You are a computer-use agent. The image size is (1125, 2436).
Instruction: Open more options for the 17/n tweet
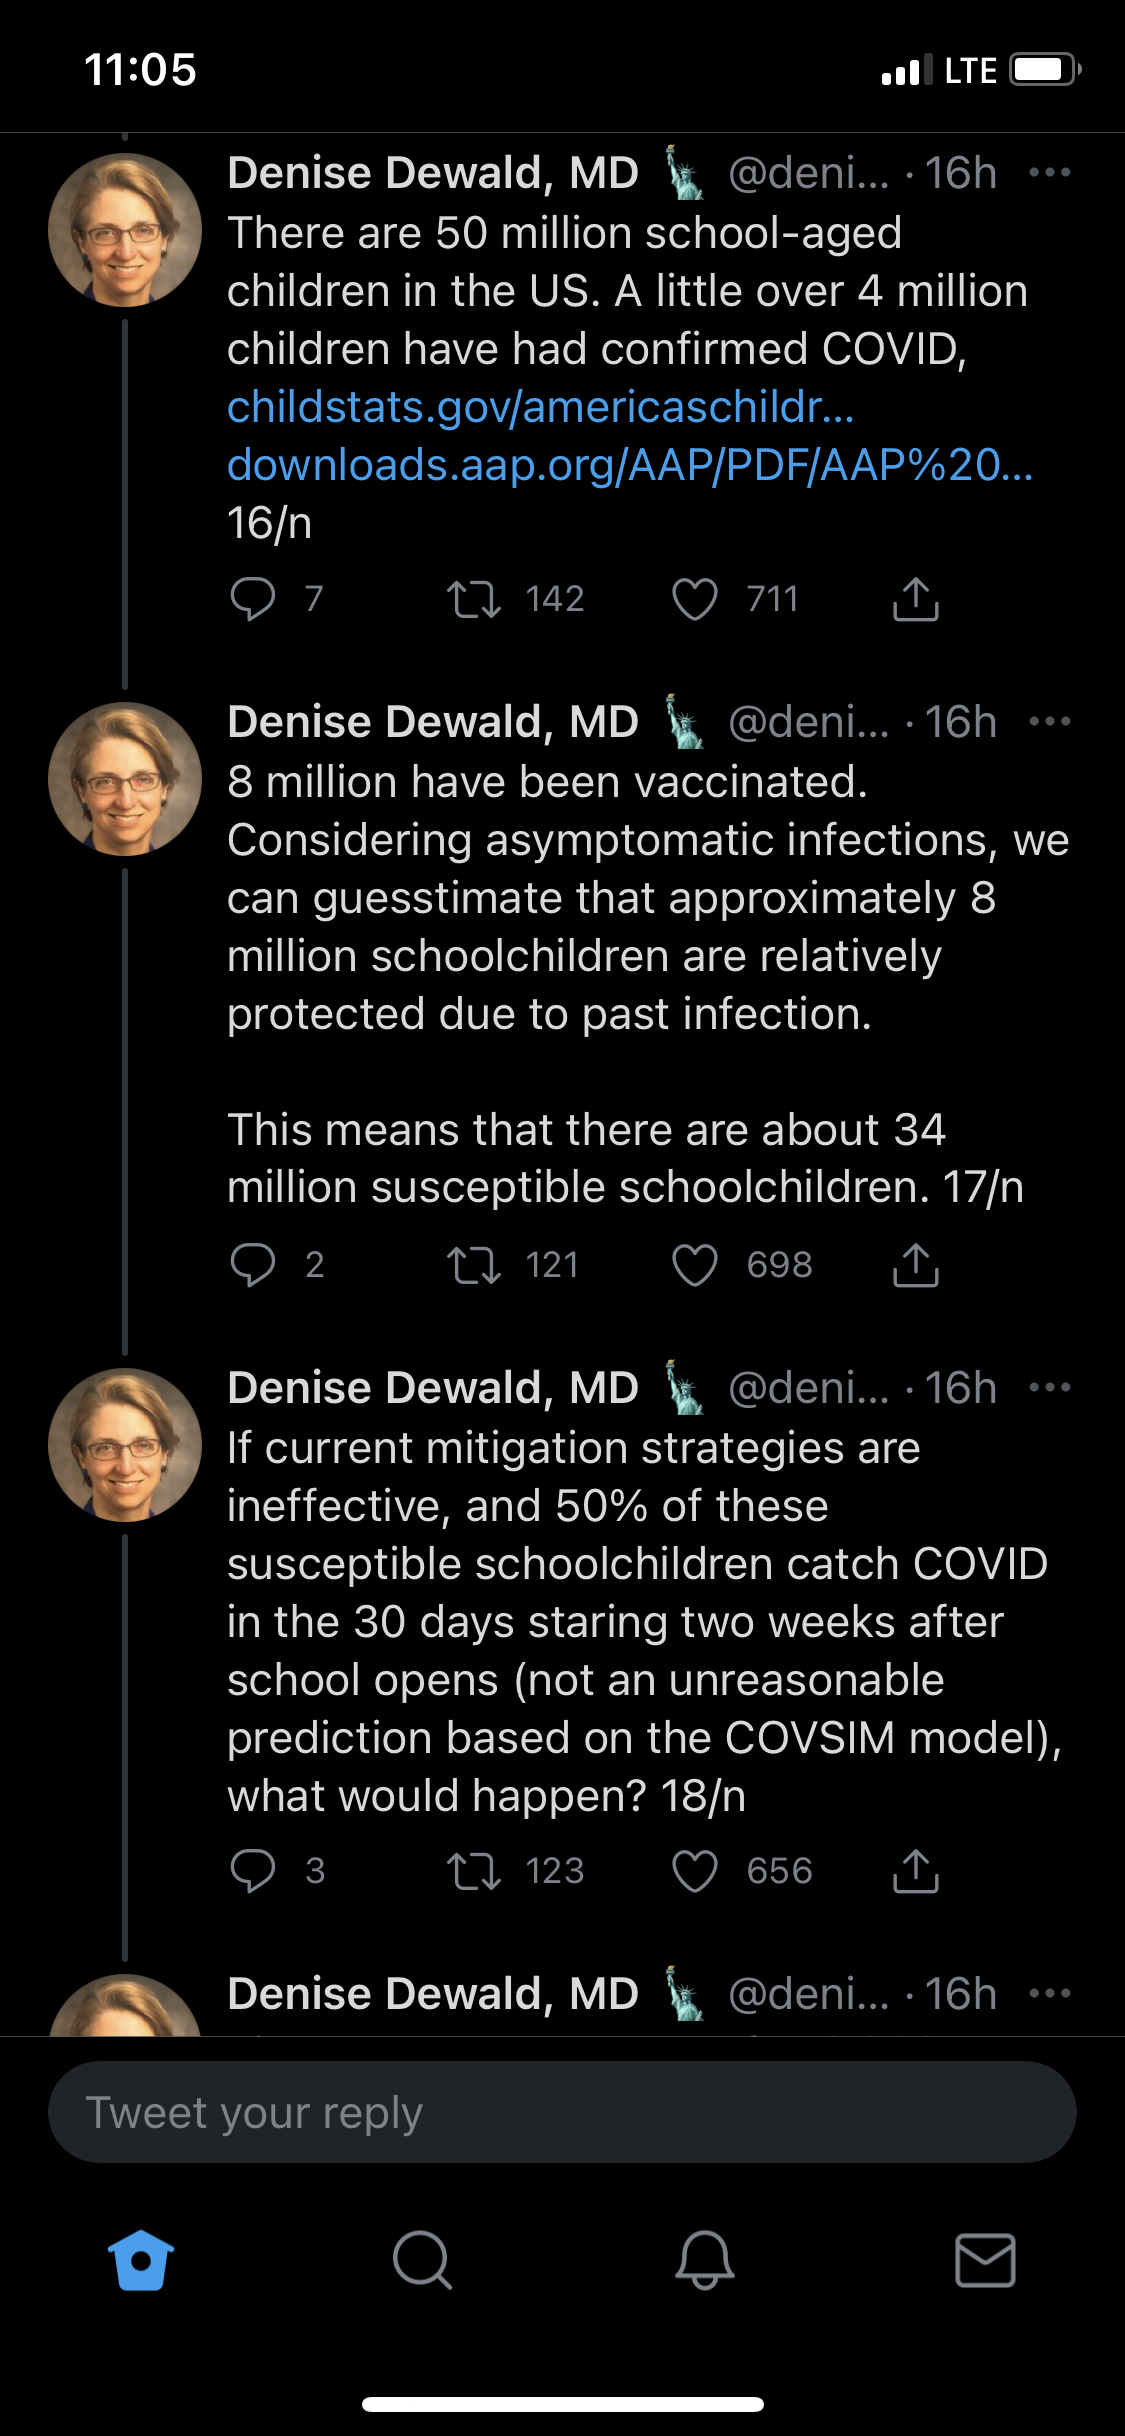pos(1049,722)
